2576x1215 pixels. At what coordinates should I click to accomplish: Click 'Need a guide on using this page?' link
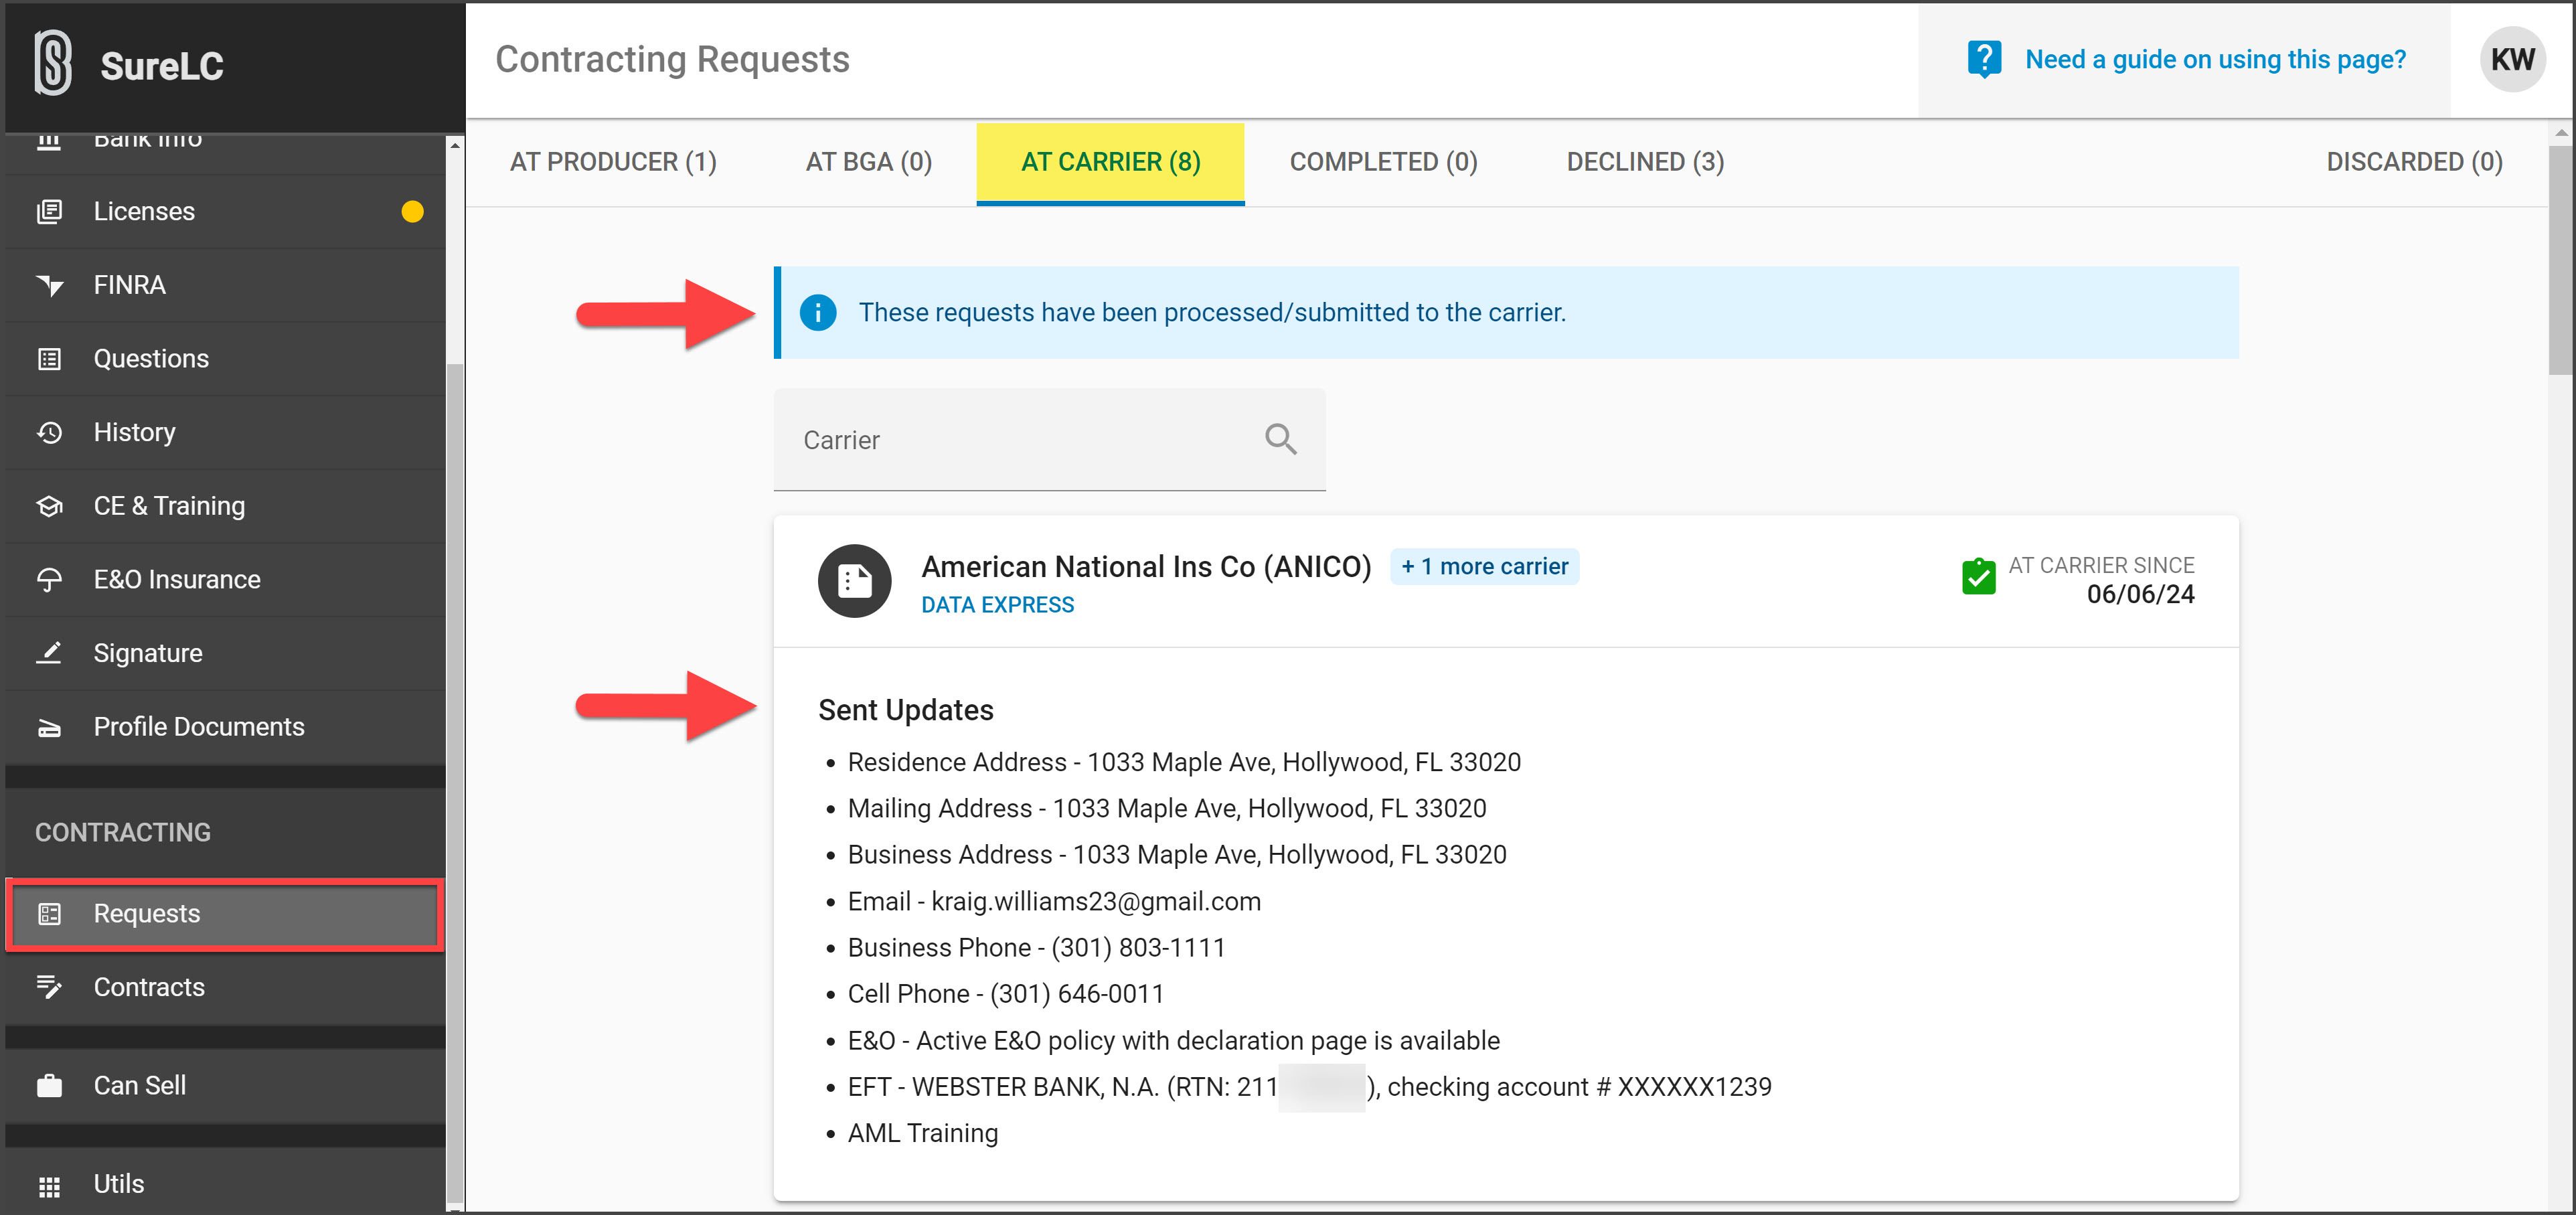2215,60
